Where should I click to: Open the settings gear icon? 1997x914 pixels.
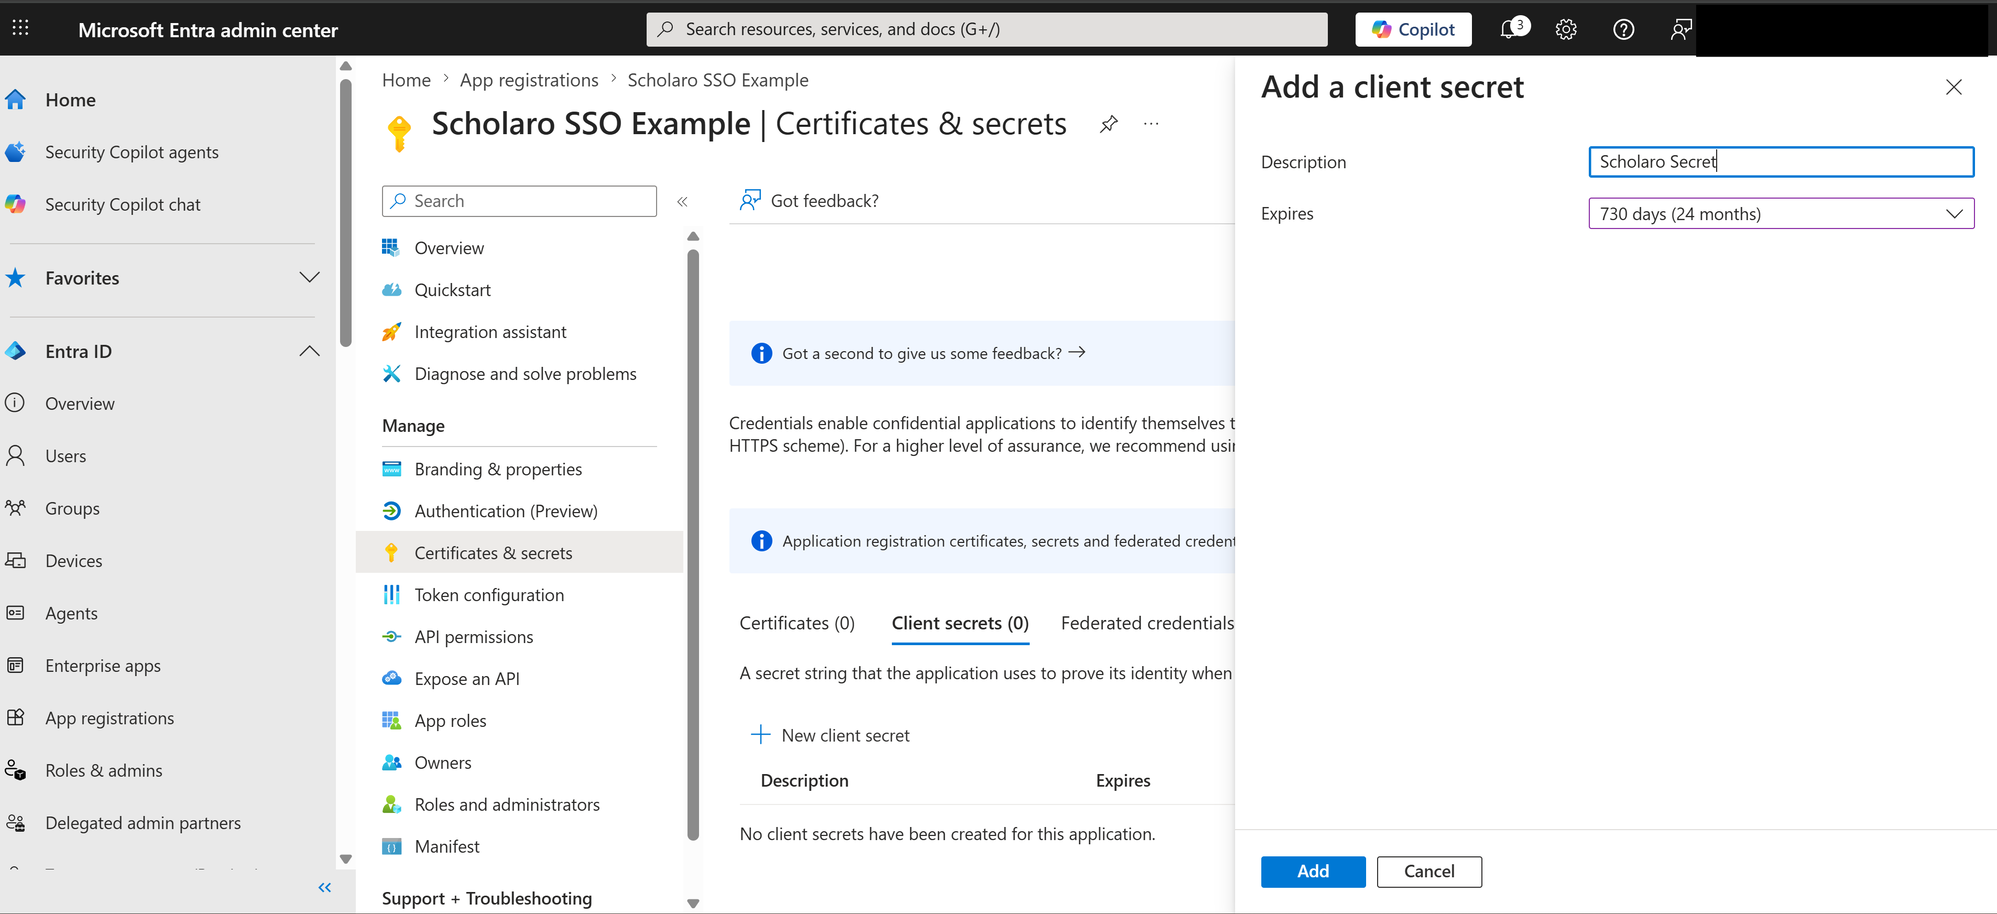coord(1566,30)
